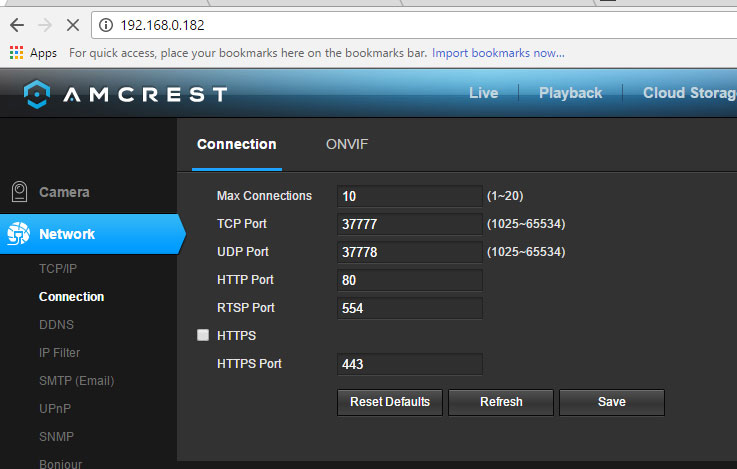Enable the HTTPS checkbox

[203, 335]
